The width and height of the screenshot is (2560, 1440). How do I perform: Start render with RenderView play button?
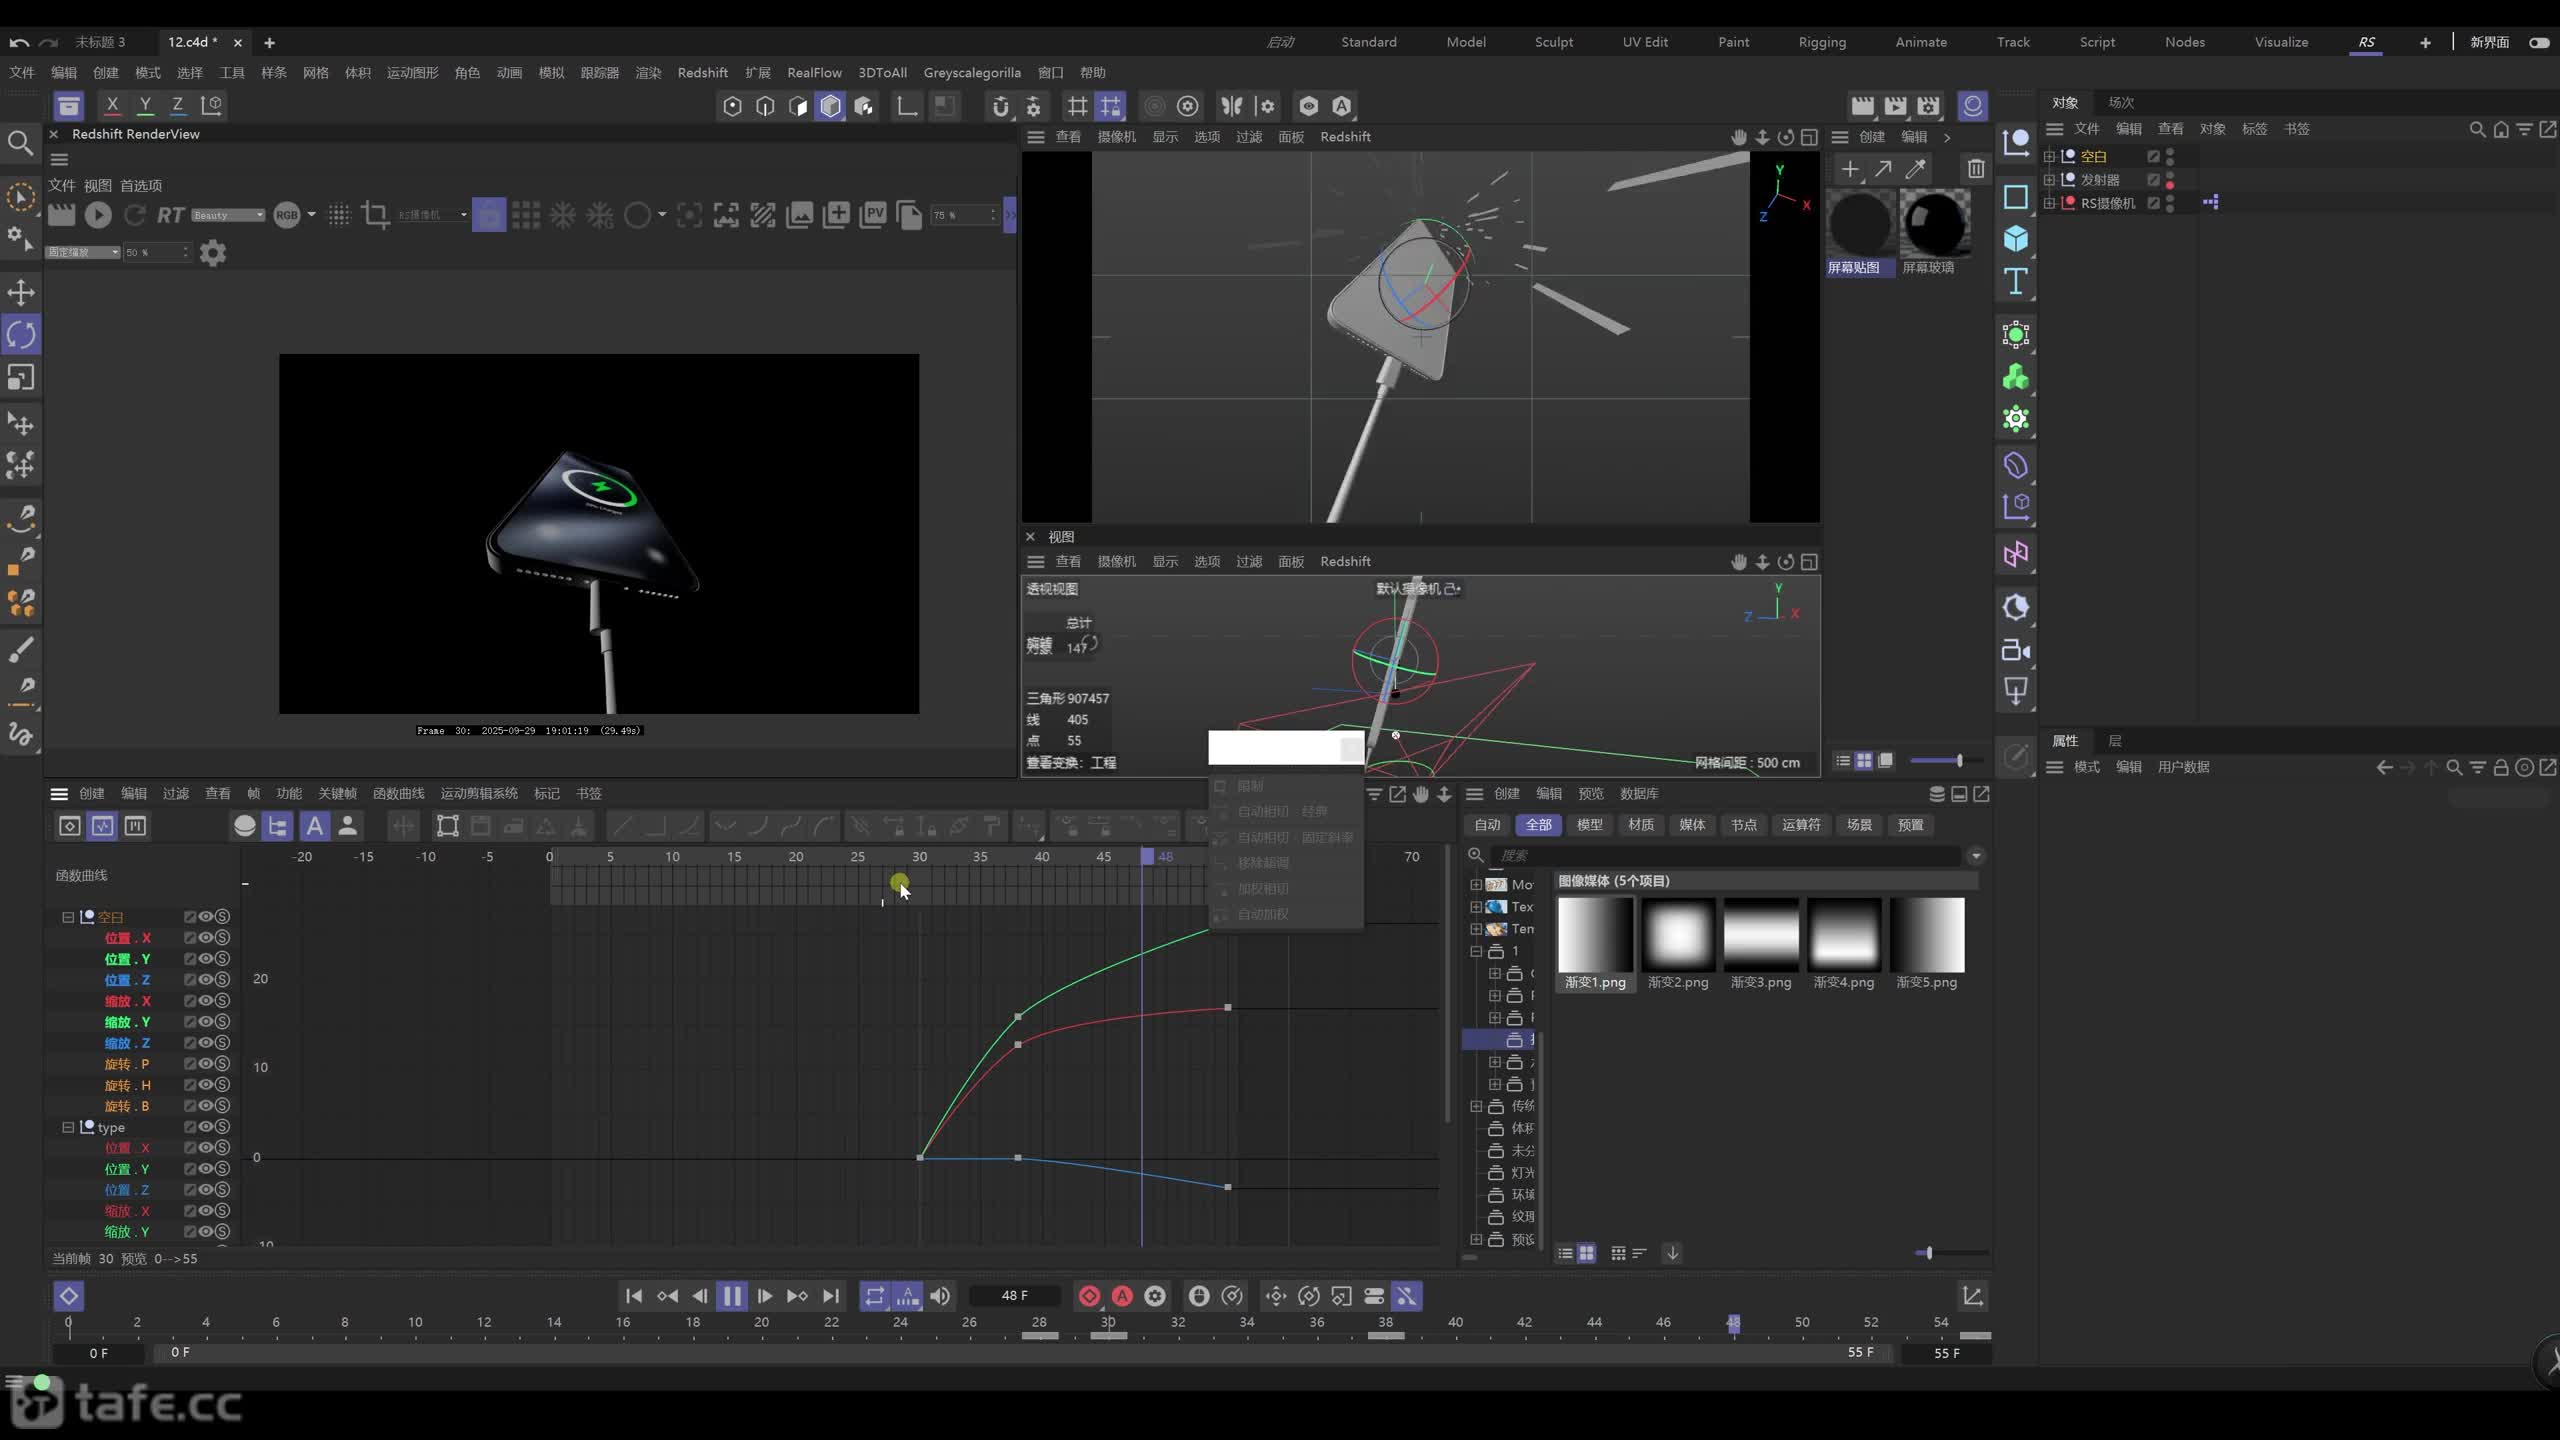(x=98, y=214)
